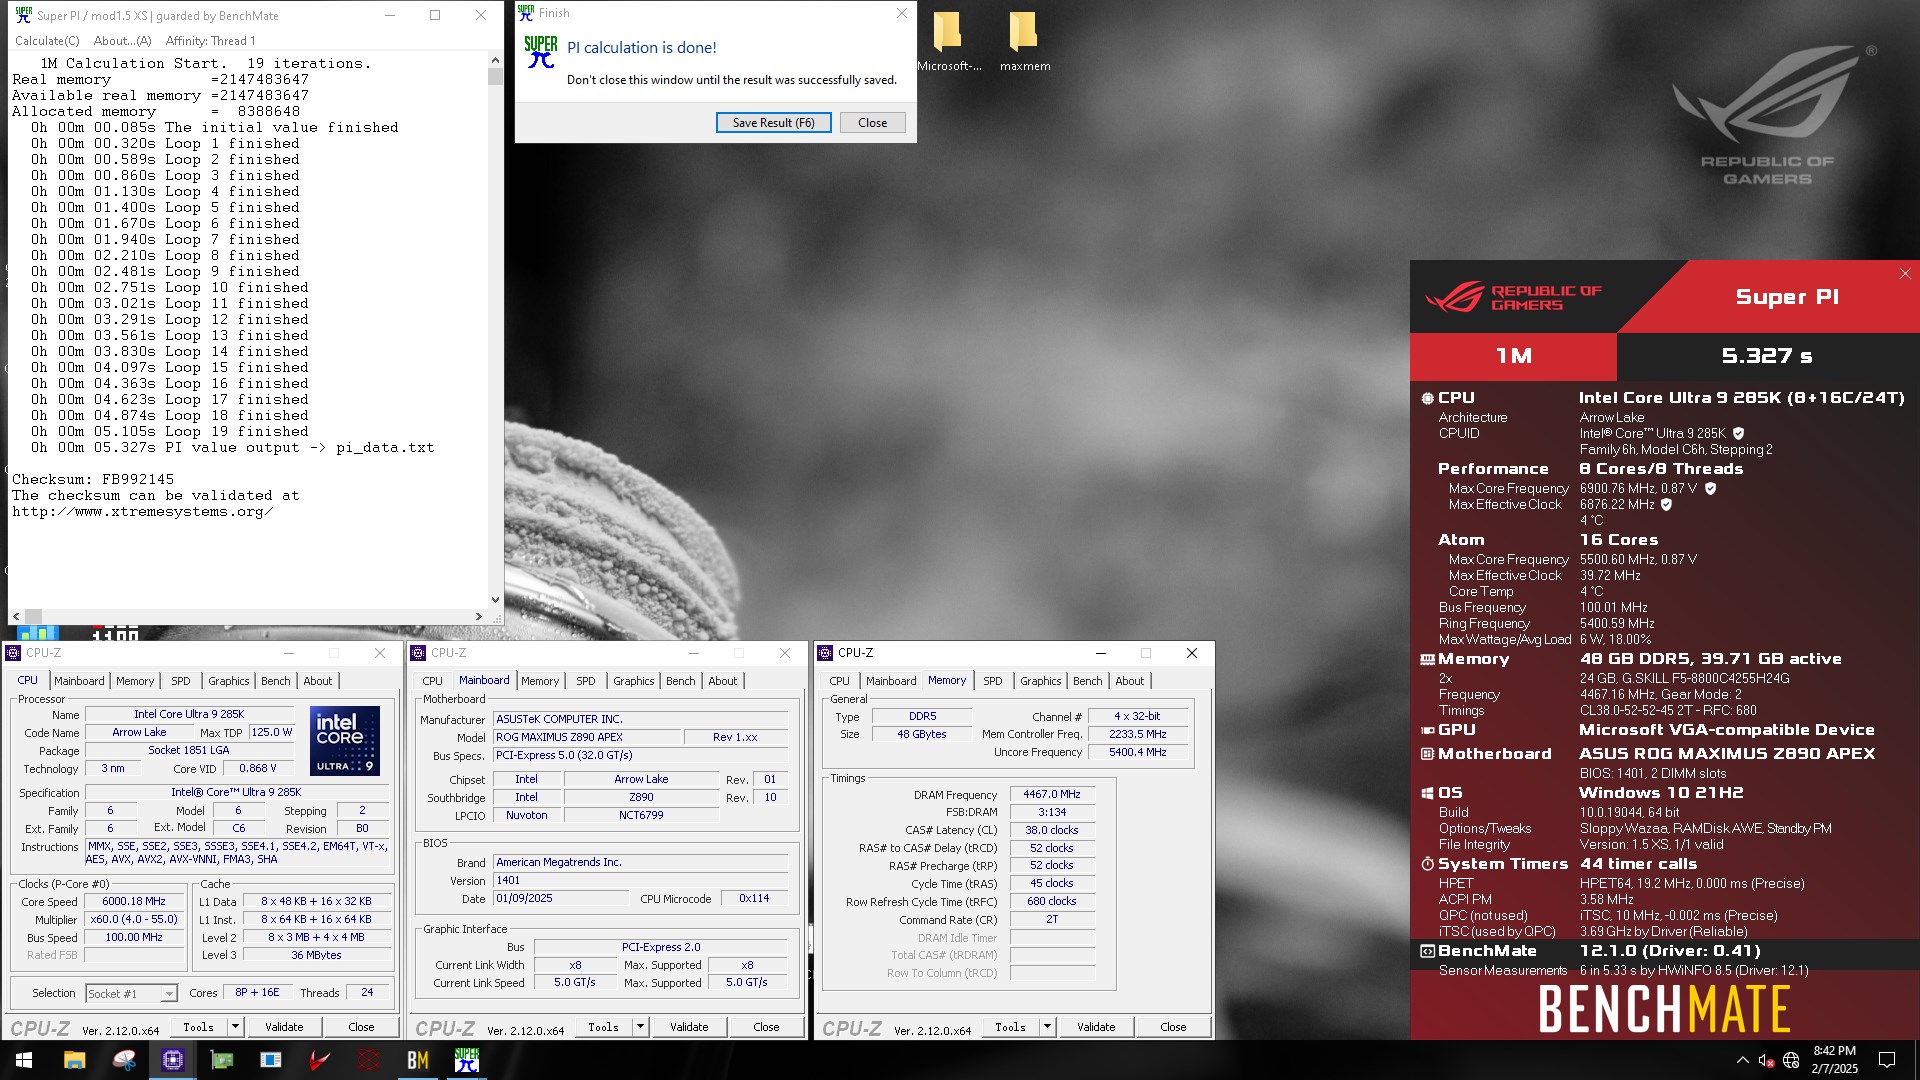Switch to Super PI taskbar icon
This screenshot has height=1080, width=1920.
(467, 1060)
